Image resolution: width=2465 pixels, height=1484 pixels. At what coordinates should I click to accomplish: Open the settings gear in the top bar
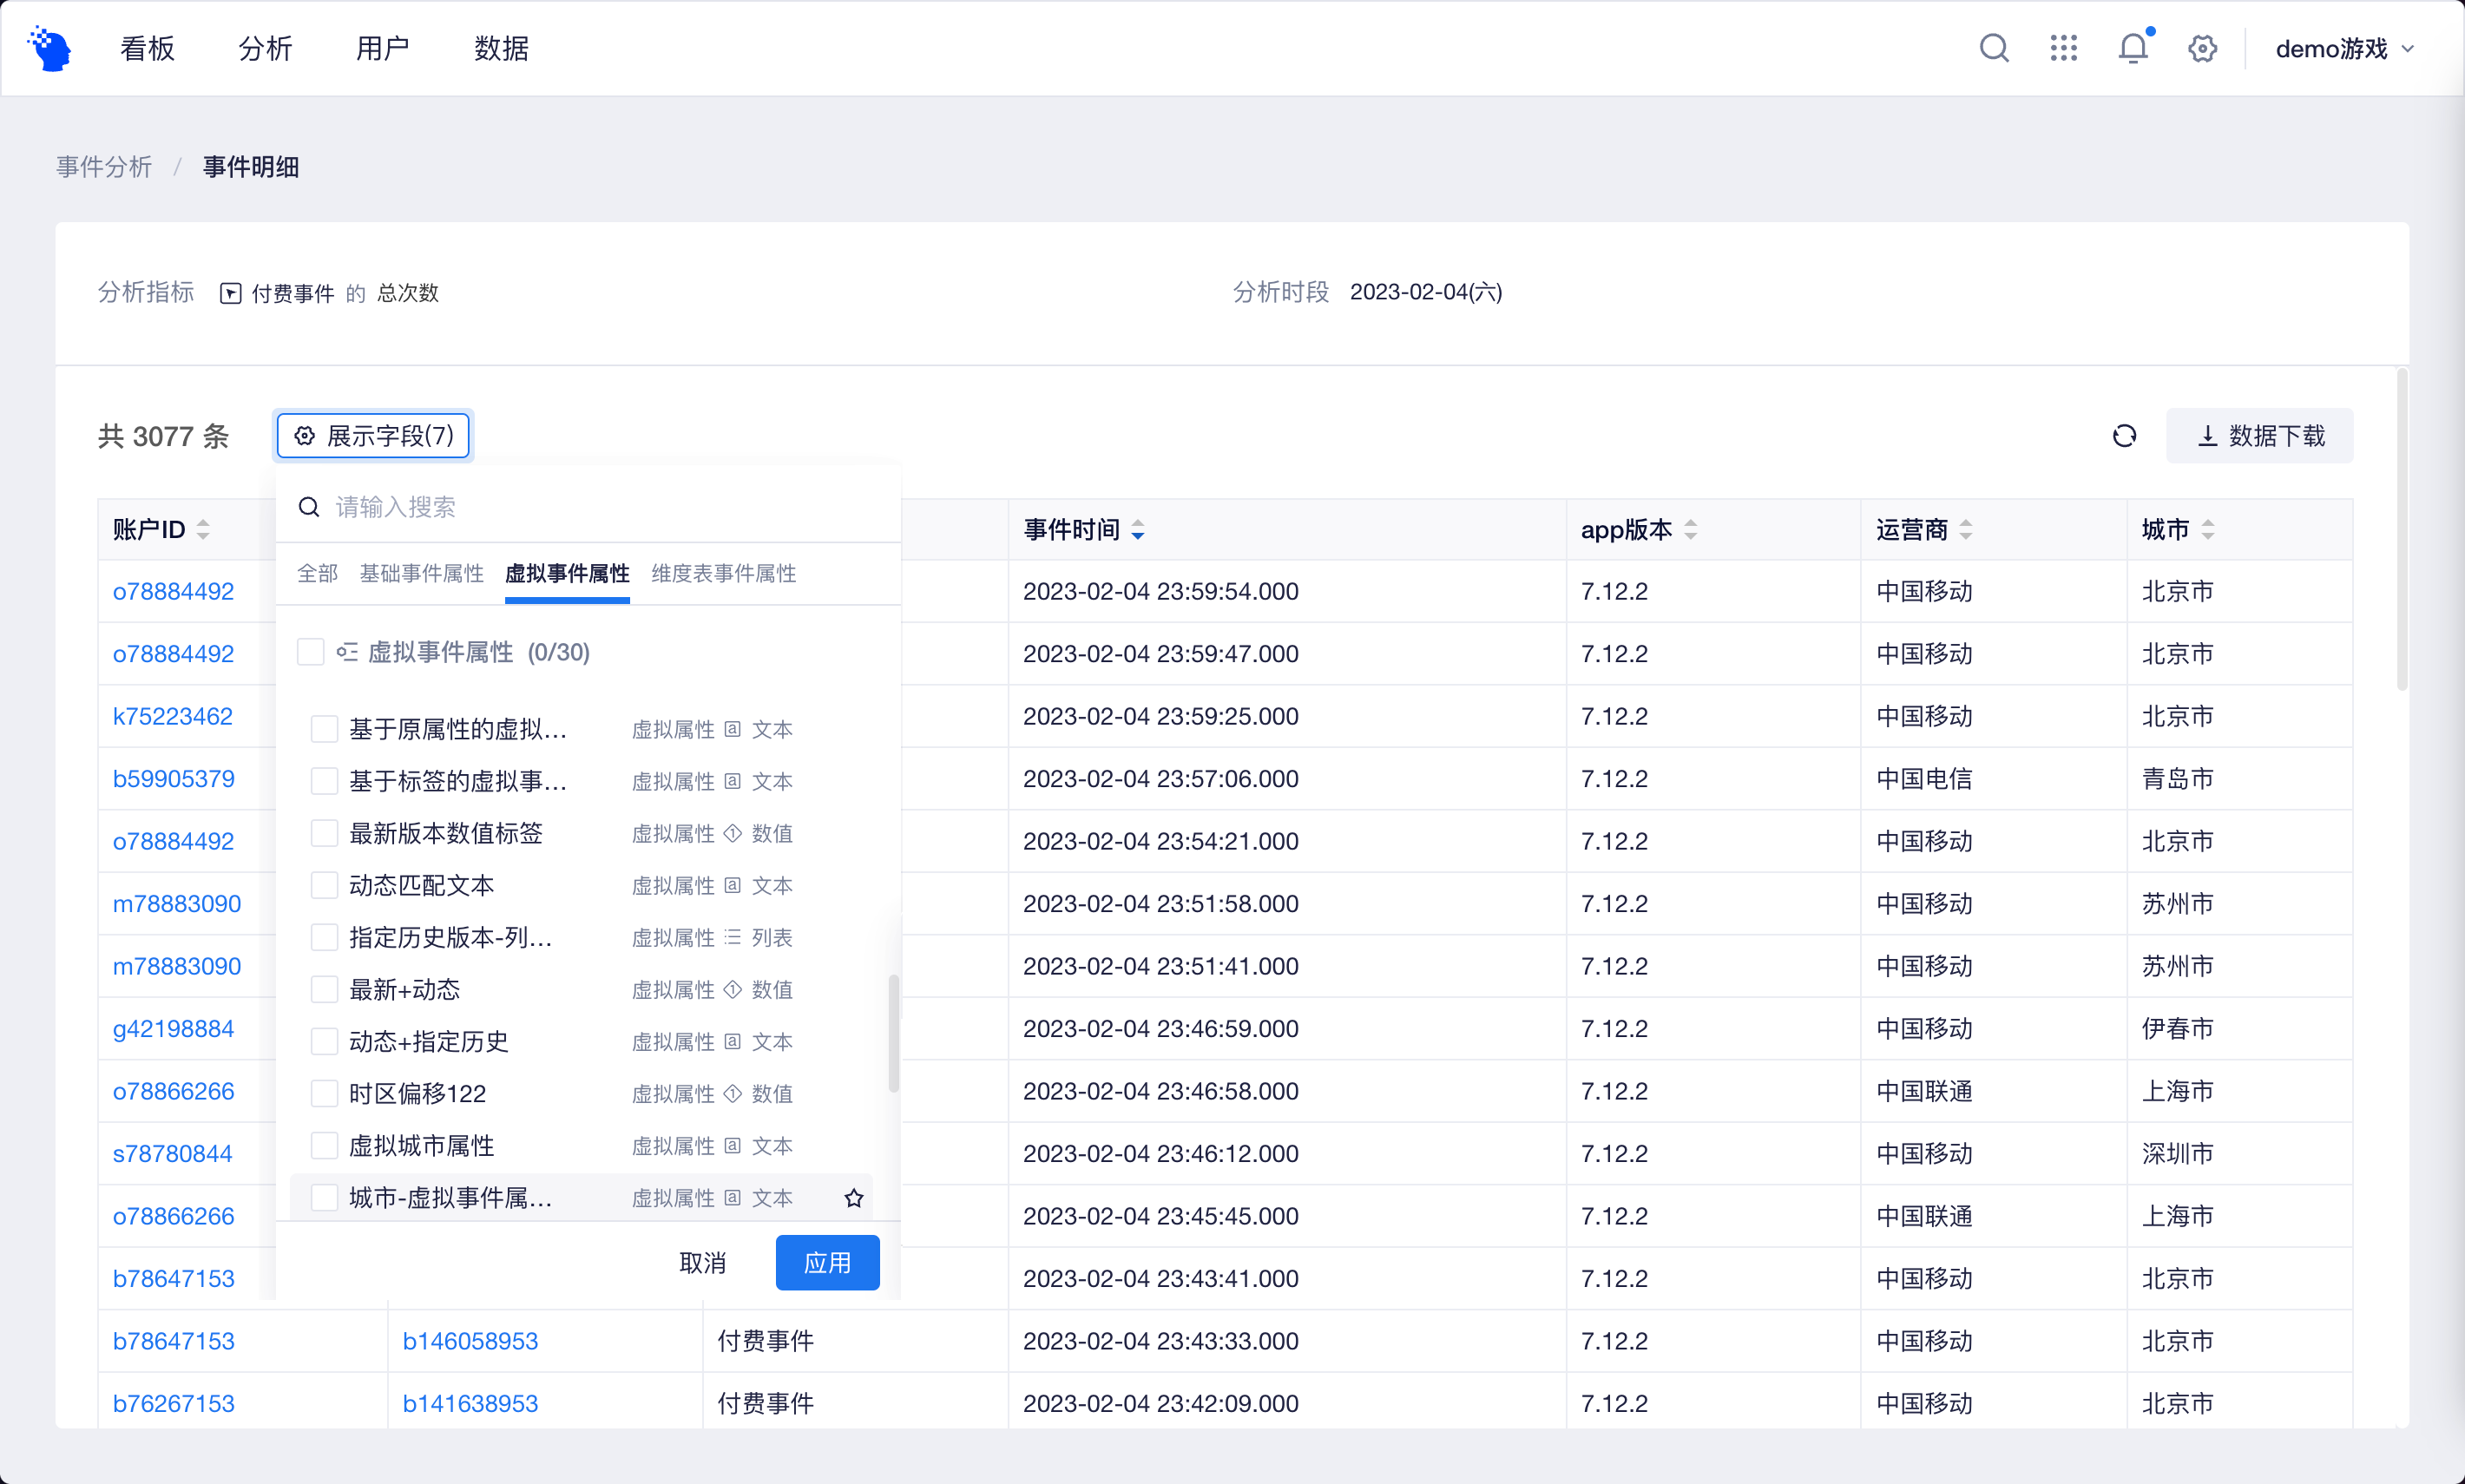coord(2202,48)
